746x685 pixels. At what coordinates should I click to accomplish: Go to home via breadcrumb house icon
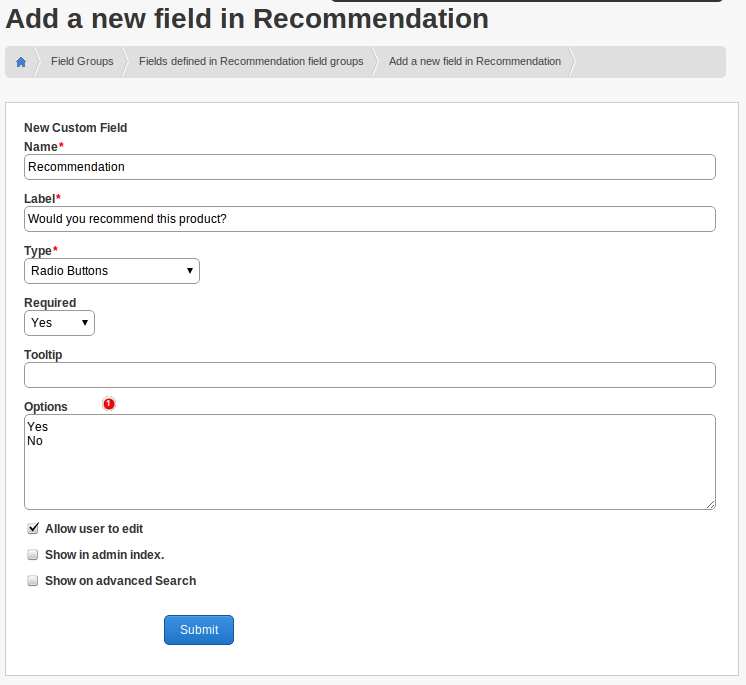20,62
